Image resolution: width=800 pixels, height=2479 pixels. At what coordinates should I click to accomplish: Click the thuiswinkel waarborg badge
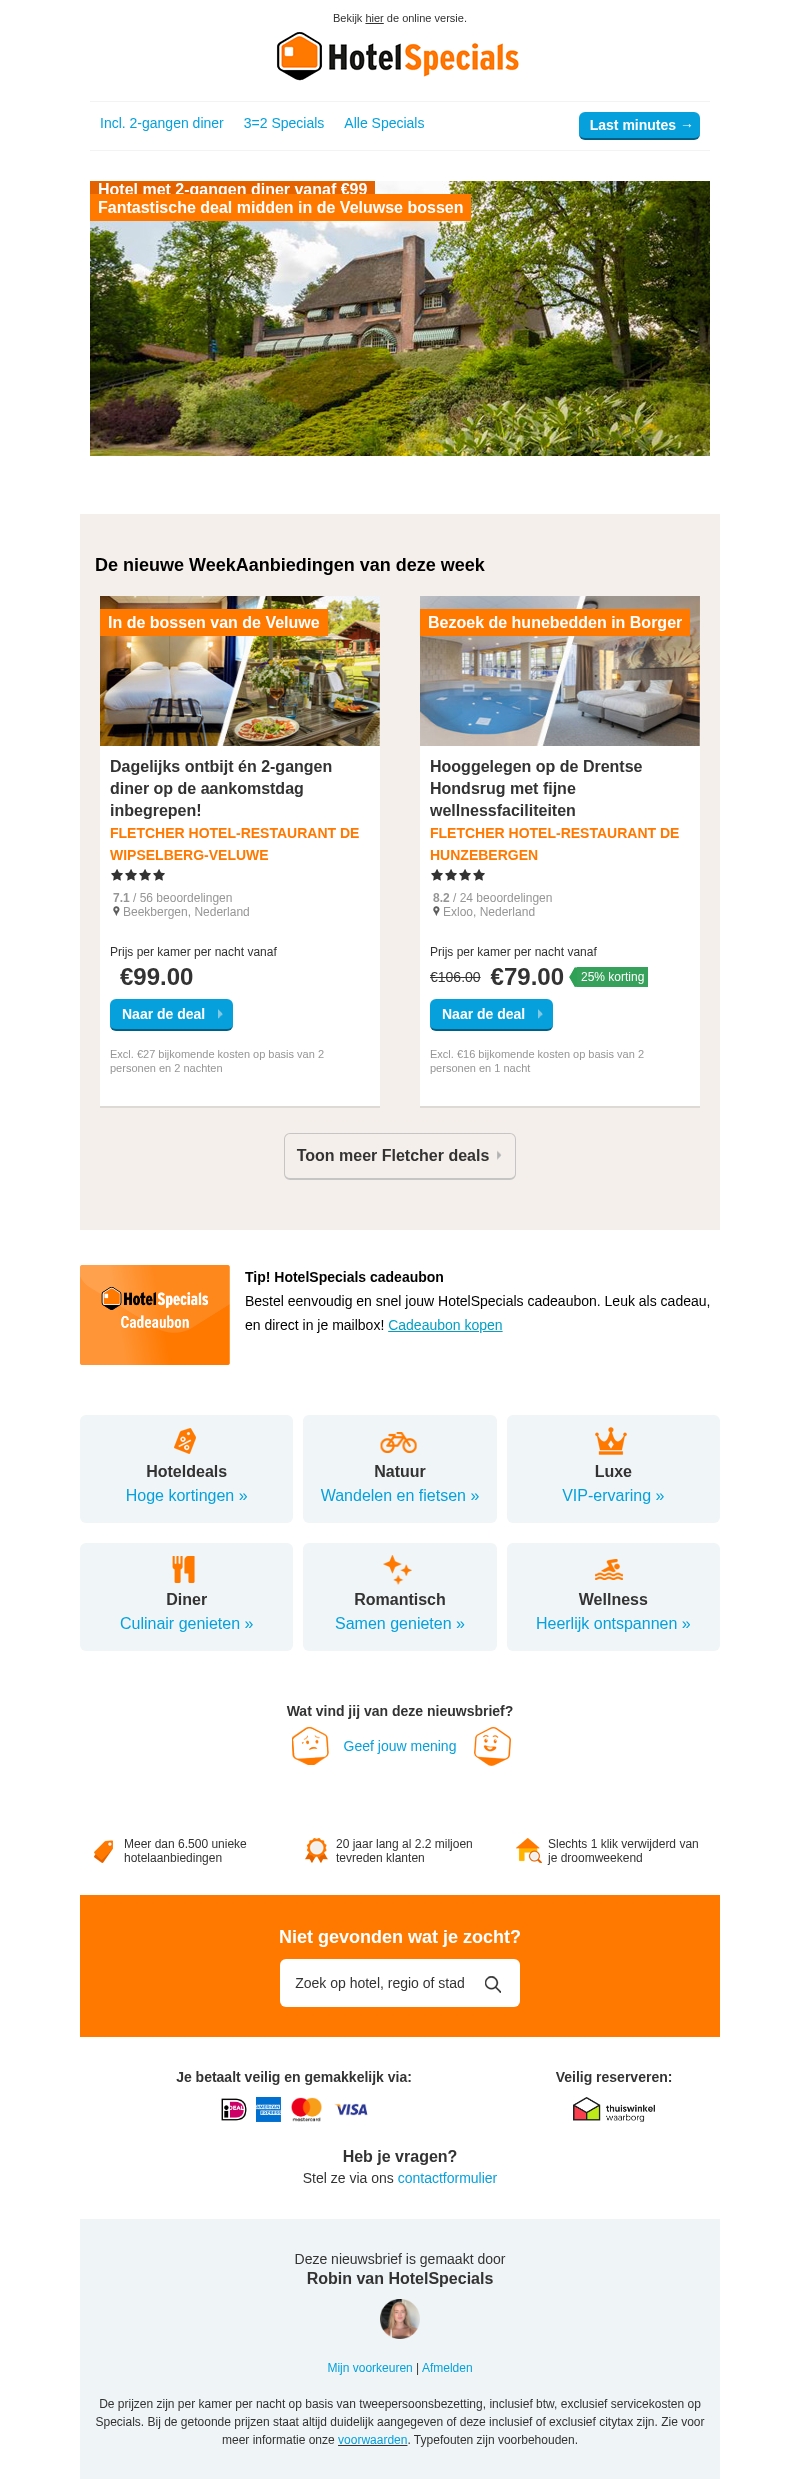tap(614, 2110)
